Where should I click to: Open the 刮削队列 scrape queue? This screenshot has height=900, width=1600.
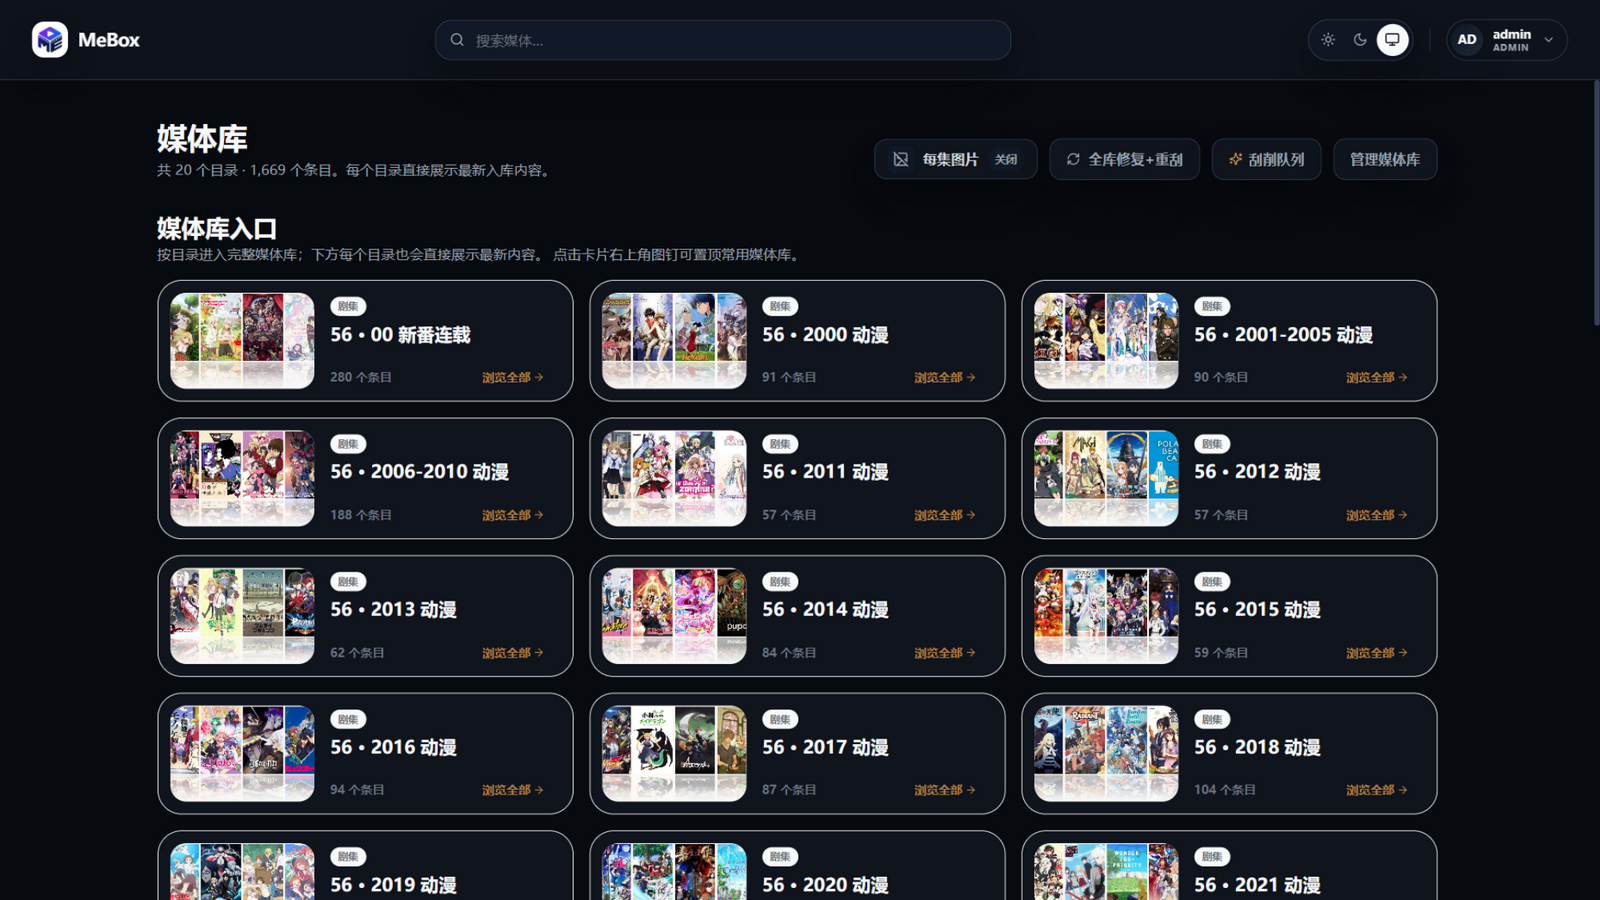[1266, 159]
